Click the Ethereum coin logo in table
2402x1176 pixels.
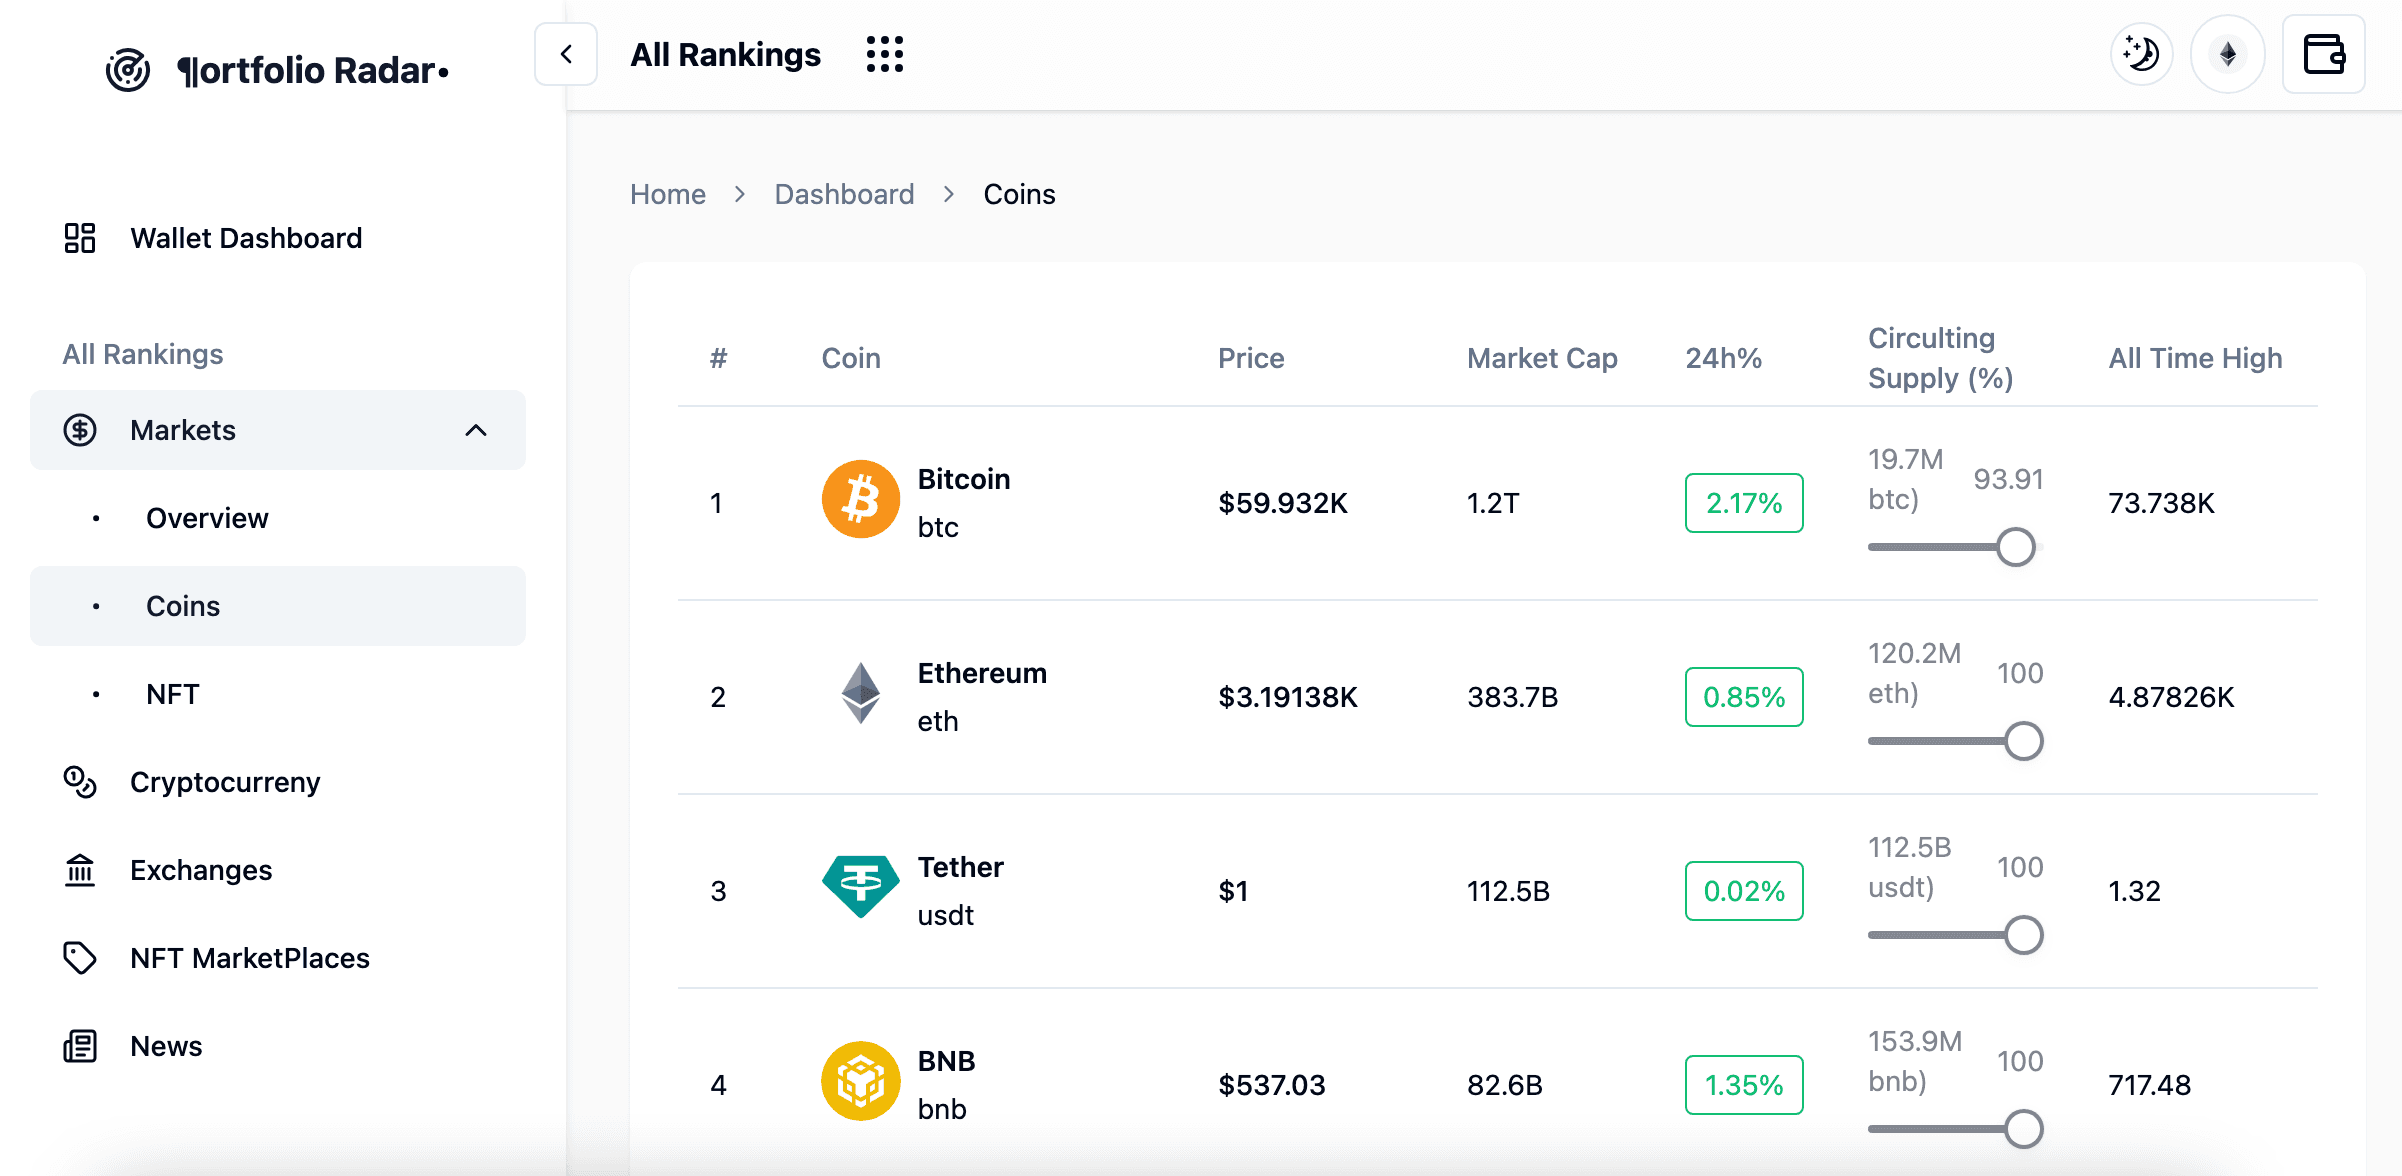click(x=860, y=693)
